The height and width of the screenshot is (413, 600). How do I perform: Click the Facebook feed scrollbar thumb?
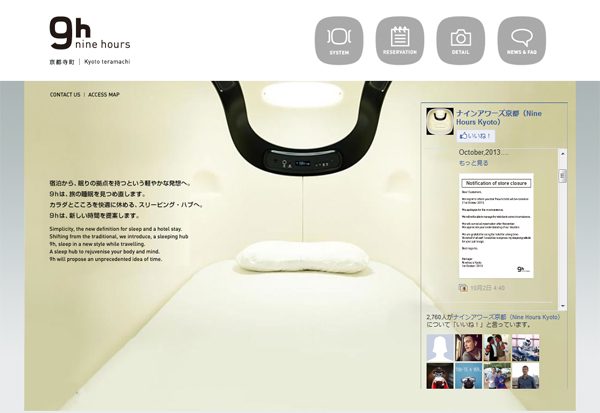562,176
